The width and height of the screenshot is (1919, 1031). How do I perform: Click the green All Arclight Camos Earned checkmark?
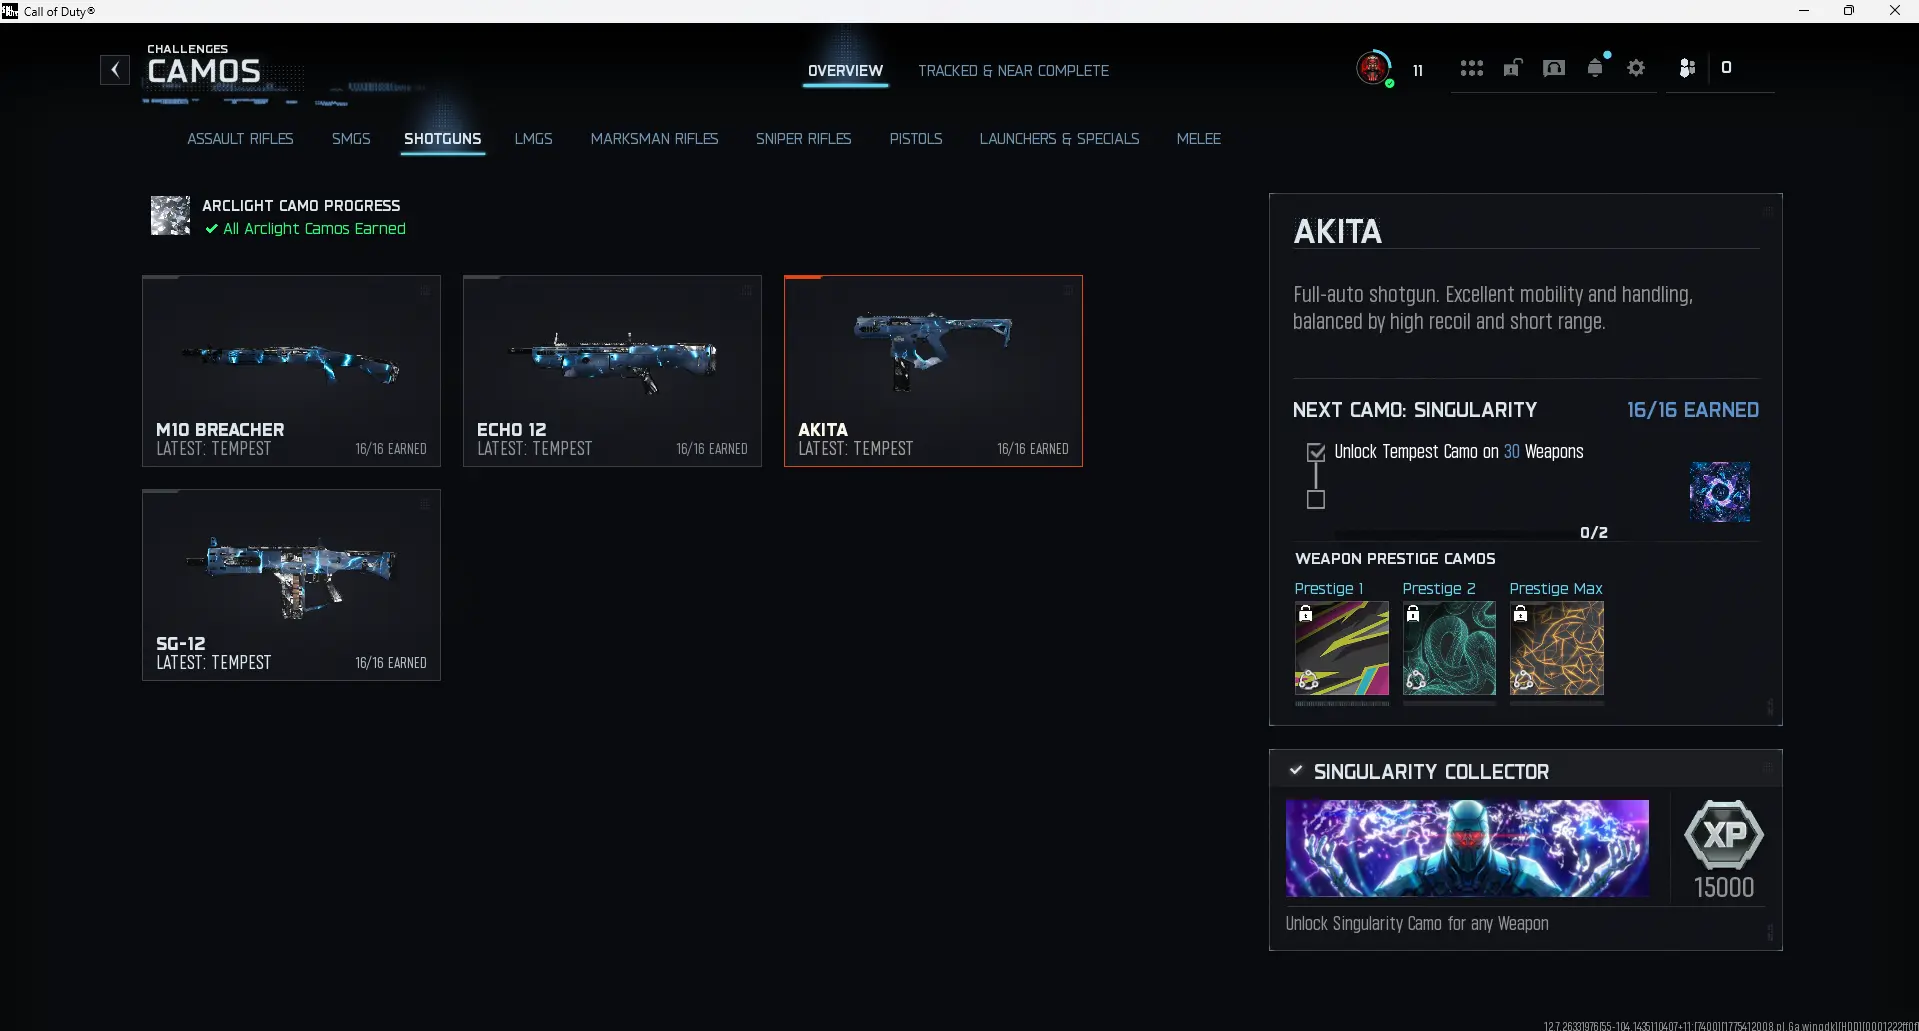point(211,229)
